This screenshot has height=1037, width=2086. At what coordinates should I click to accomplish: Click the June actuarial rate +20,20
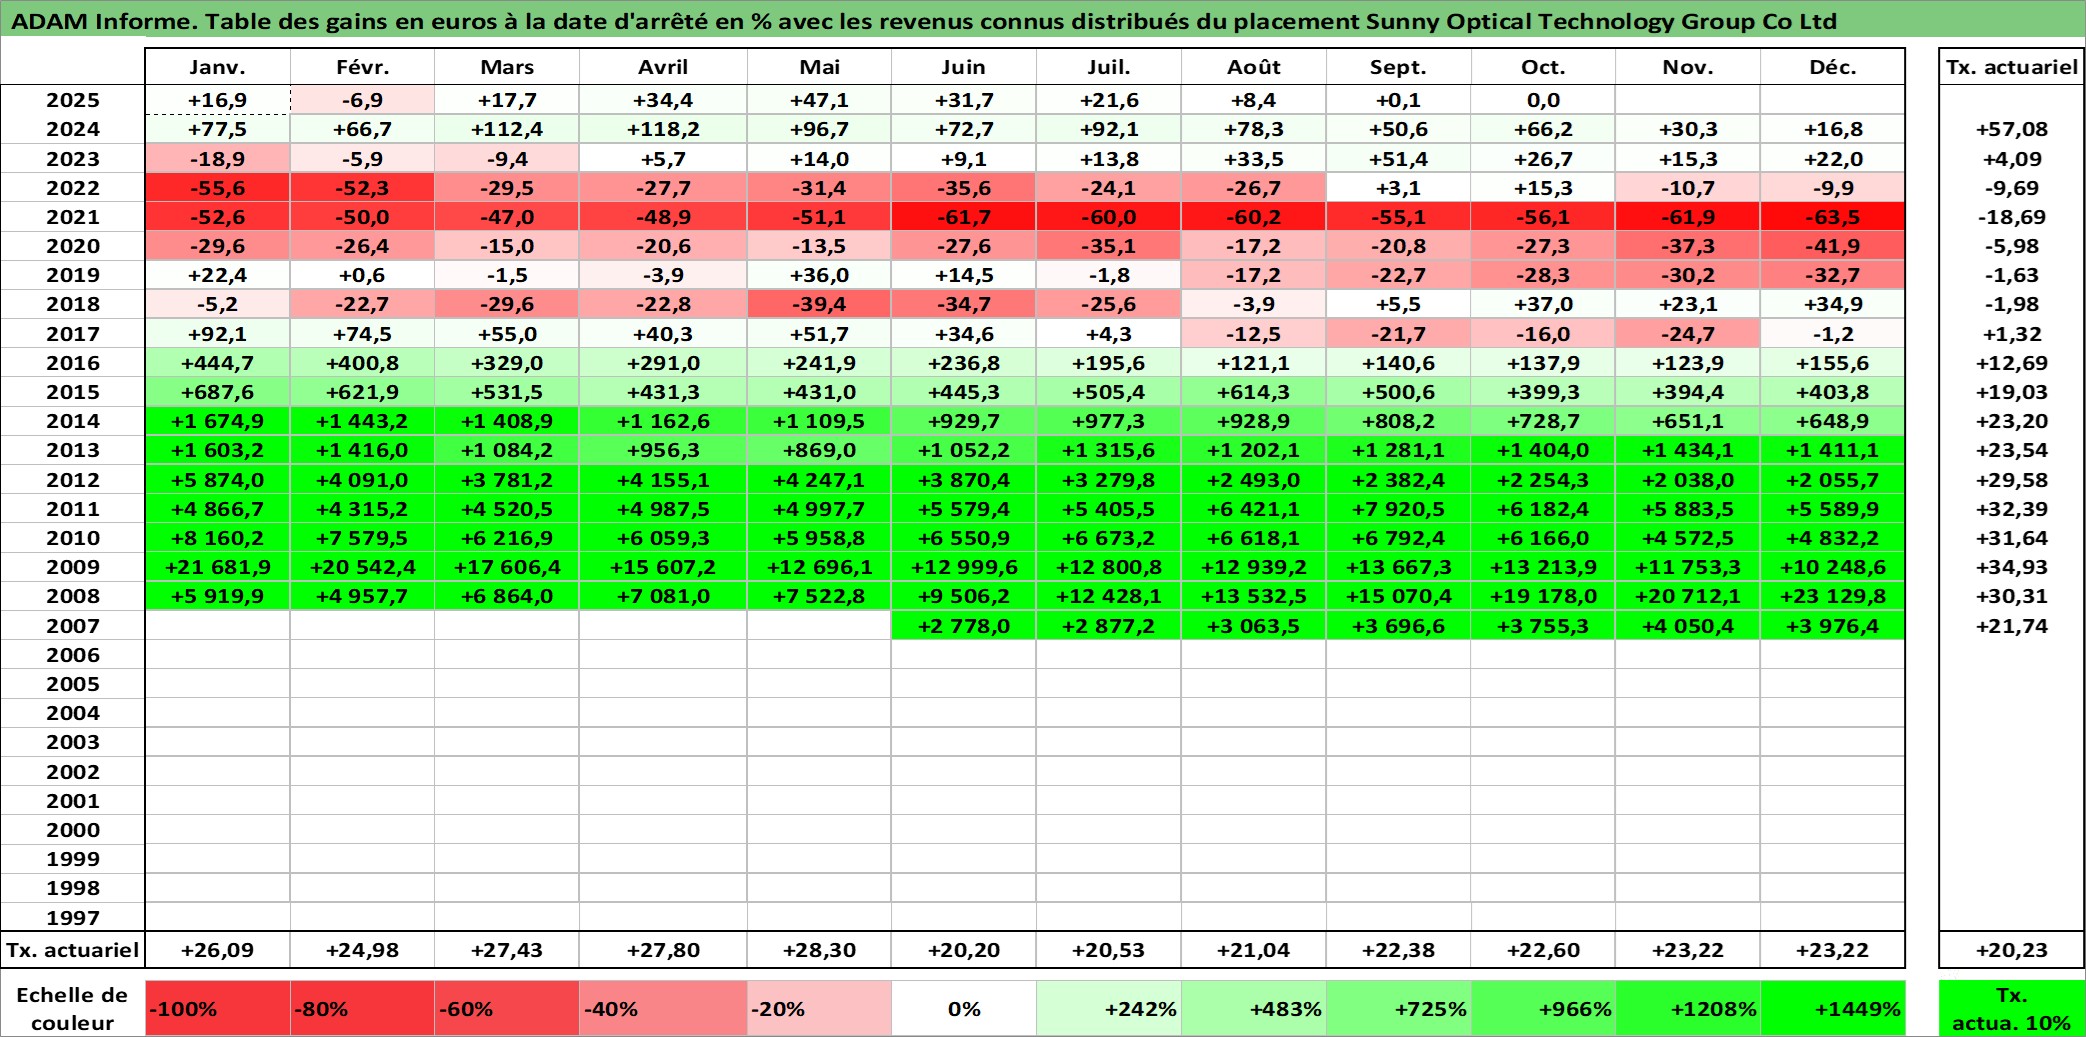[x=964, y=950]
